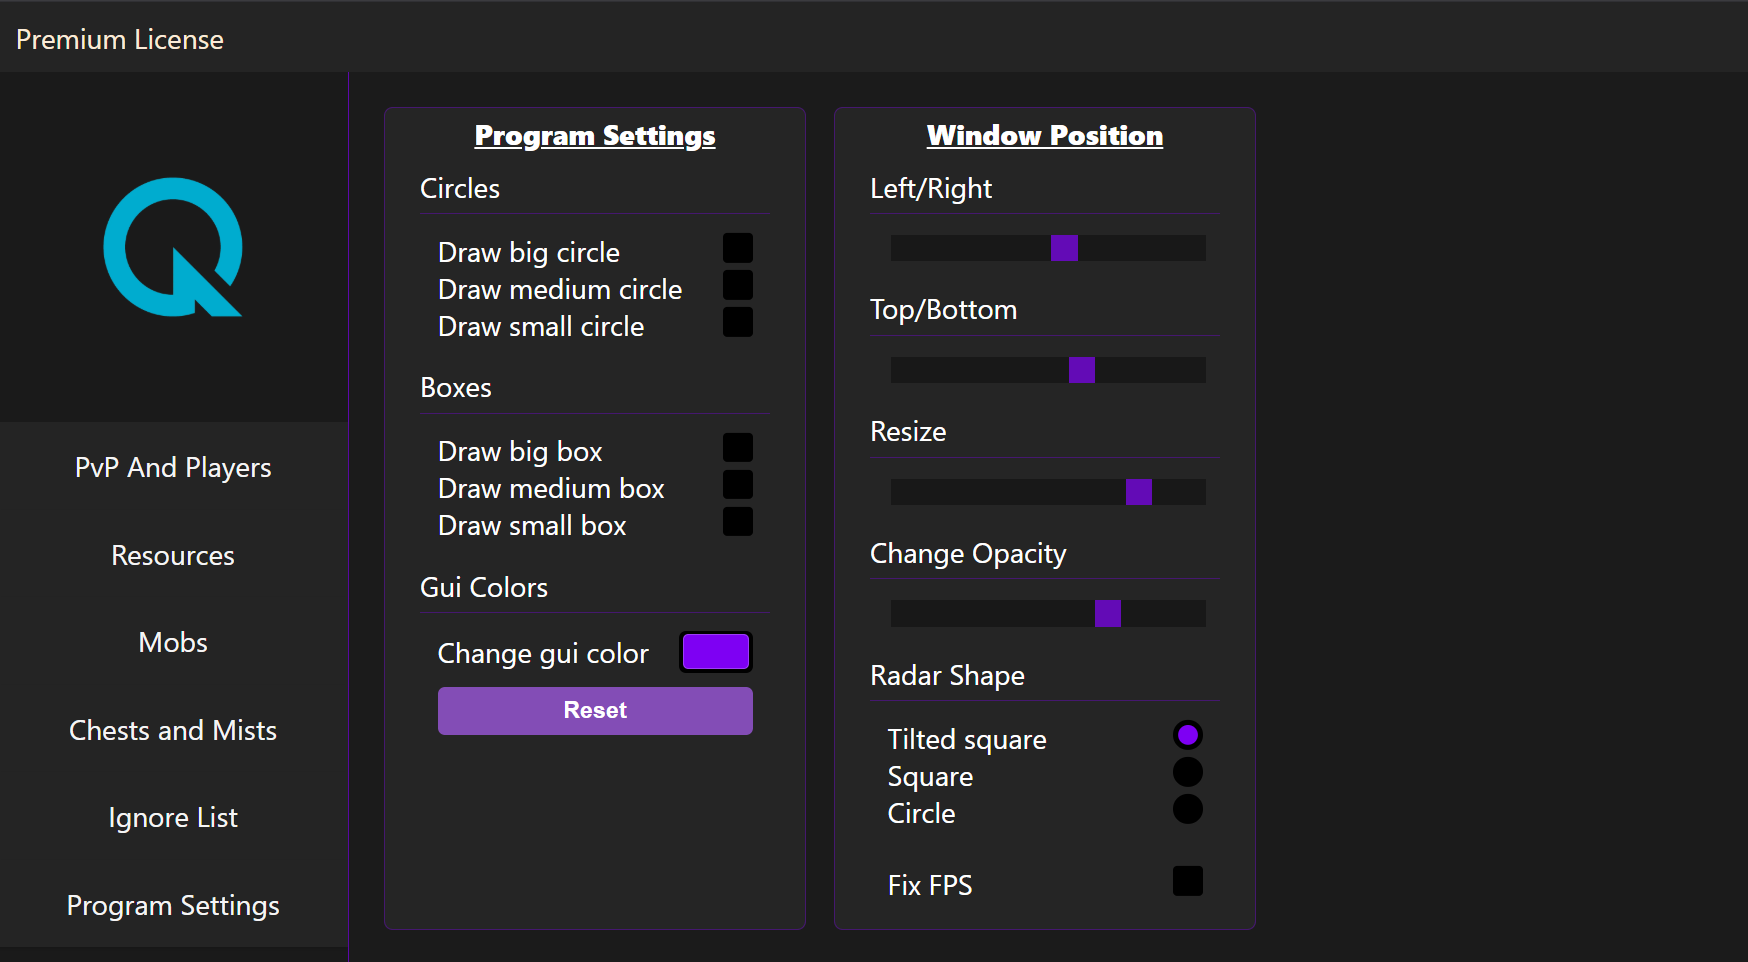This screenshot has width=1748, height=962.
Task: Click the Top/Bottom slider handle
Action: click(x=1082, y=370)
